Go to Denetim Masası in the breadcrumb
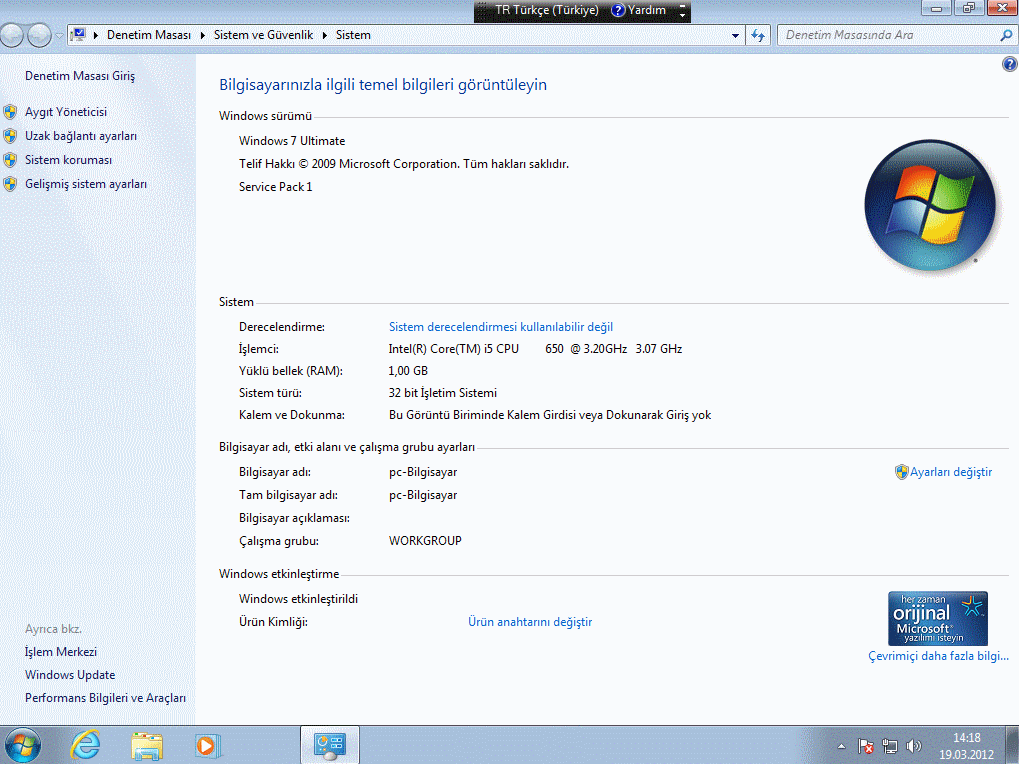The width and height of the screenshot is (1019, 764). tap(149, 35)
